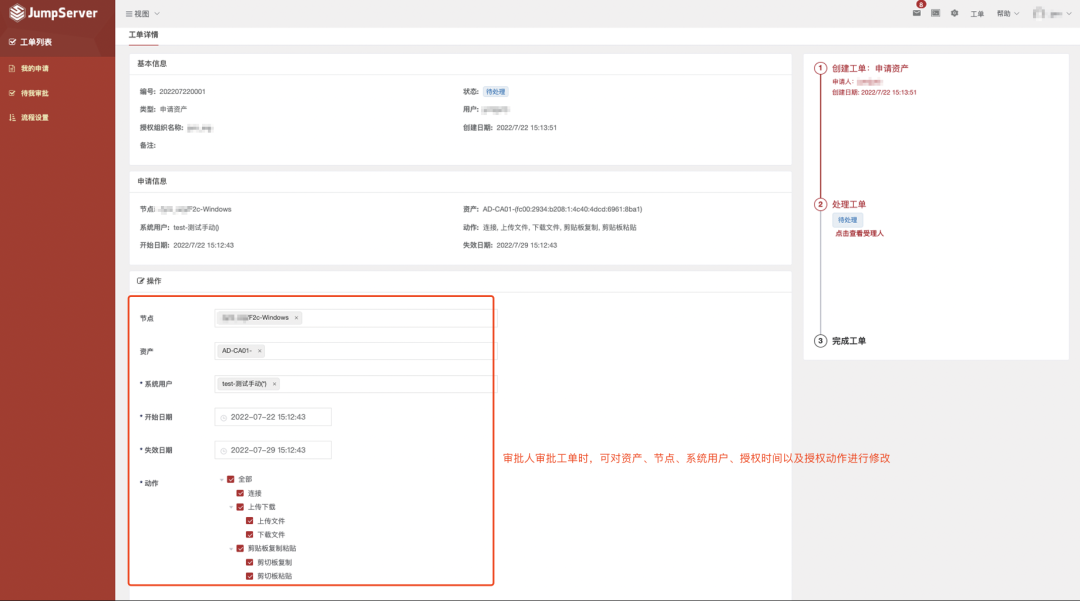Click the 待处理 status tag in 基本信息
Viewport: 1080px width, 601px height.
[495, 92]
